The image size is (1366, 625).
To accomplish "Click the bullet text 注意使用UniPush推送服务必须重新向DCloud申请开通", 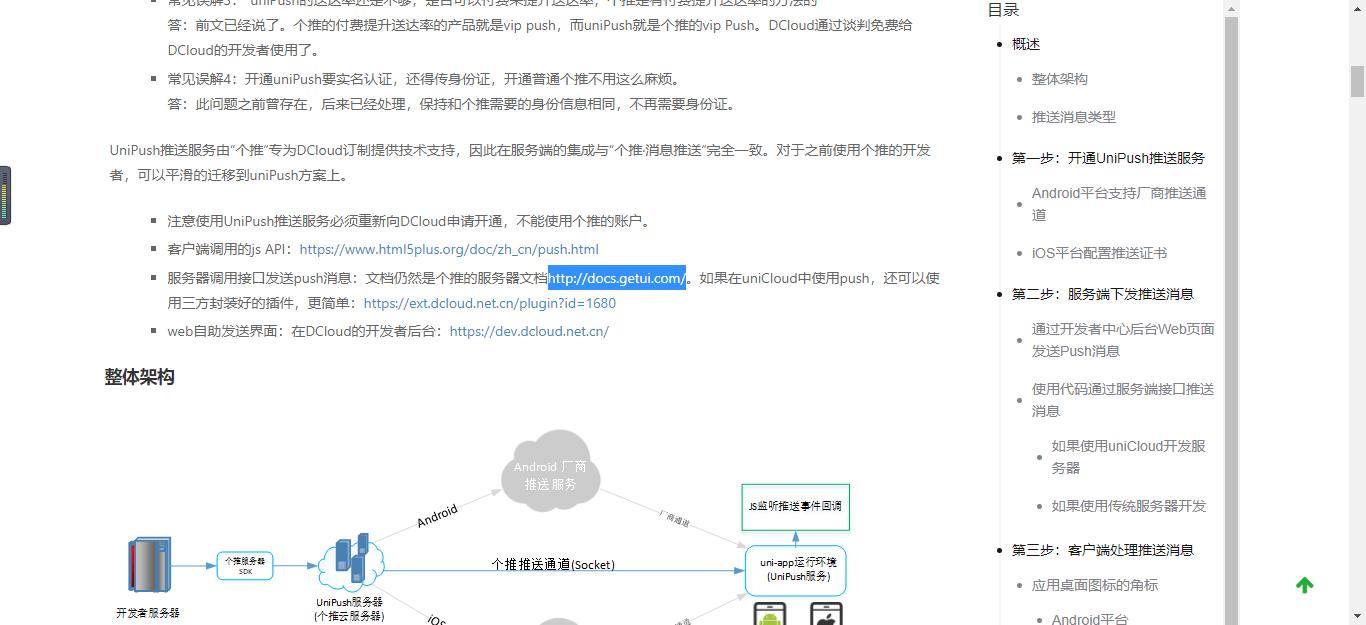I will tap(410, 221).
